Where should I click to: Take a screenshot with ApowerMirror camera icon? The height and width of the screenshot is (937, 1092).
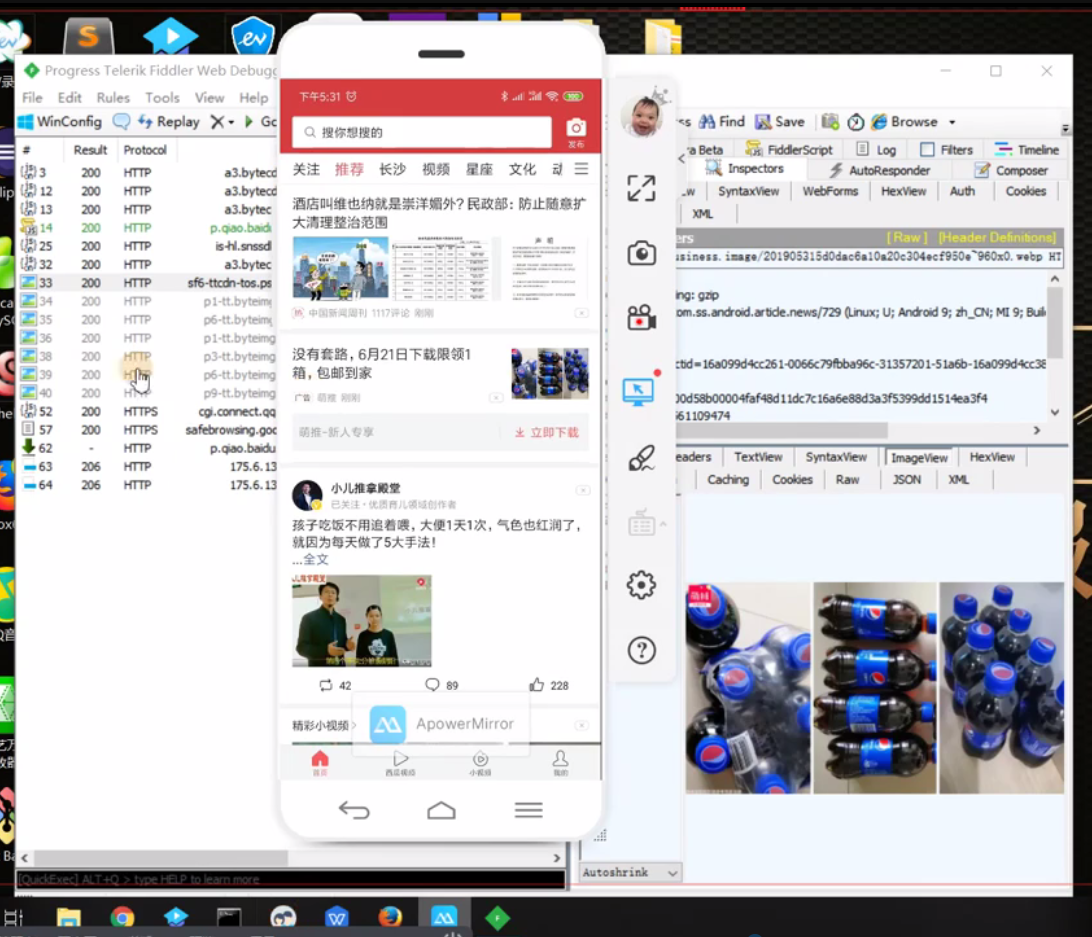coord(641,253)
